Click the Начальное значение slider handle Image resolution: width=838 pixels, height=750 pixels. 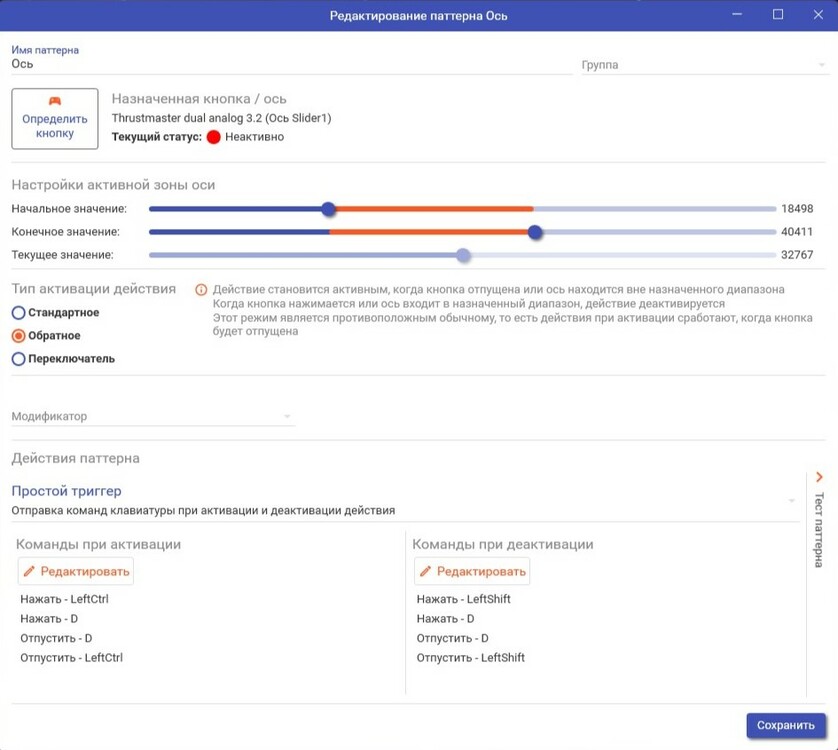(329, 209)
